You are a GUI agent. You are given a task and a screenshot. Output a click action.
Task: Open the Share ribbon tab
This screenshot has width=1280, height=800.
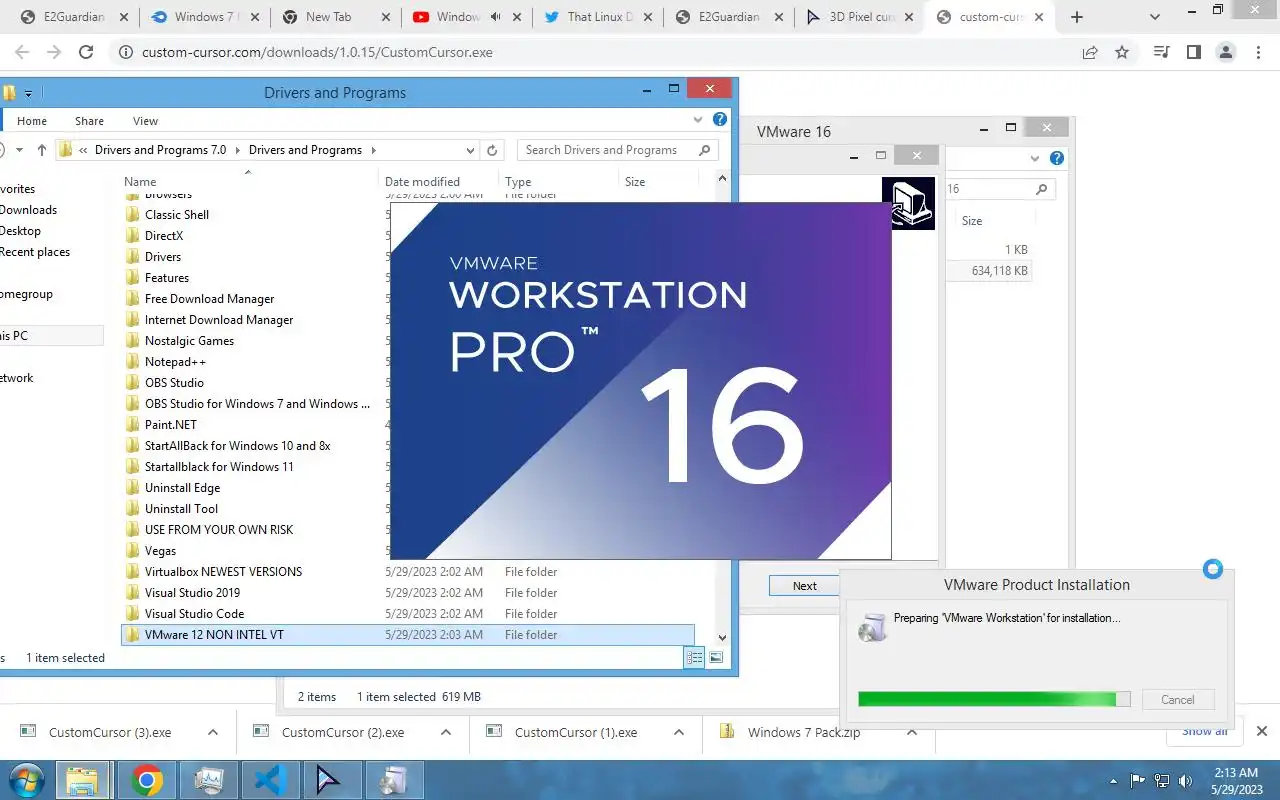89,121
